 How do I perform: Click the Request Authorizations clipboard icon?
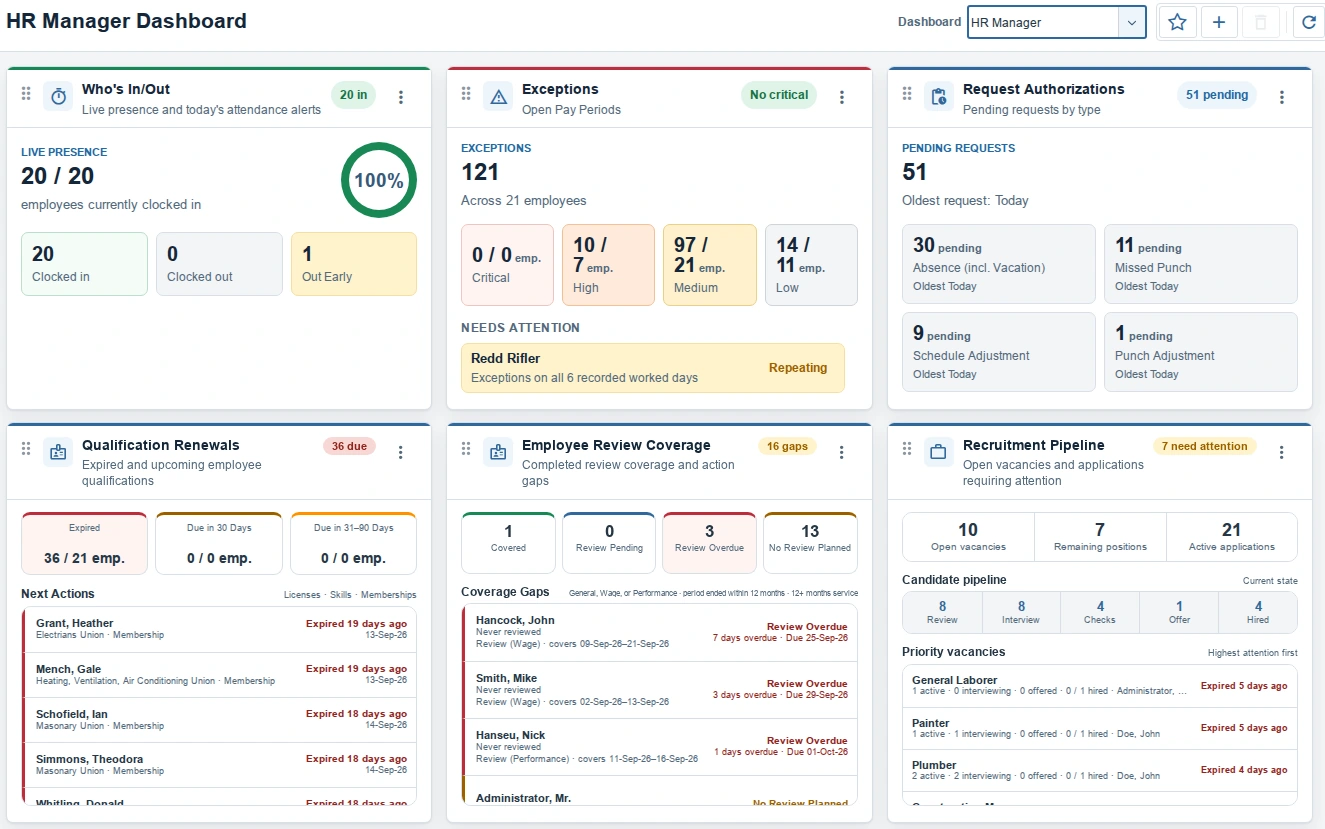(x=939, y=96)
